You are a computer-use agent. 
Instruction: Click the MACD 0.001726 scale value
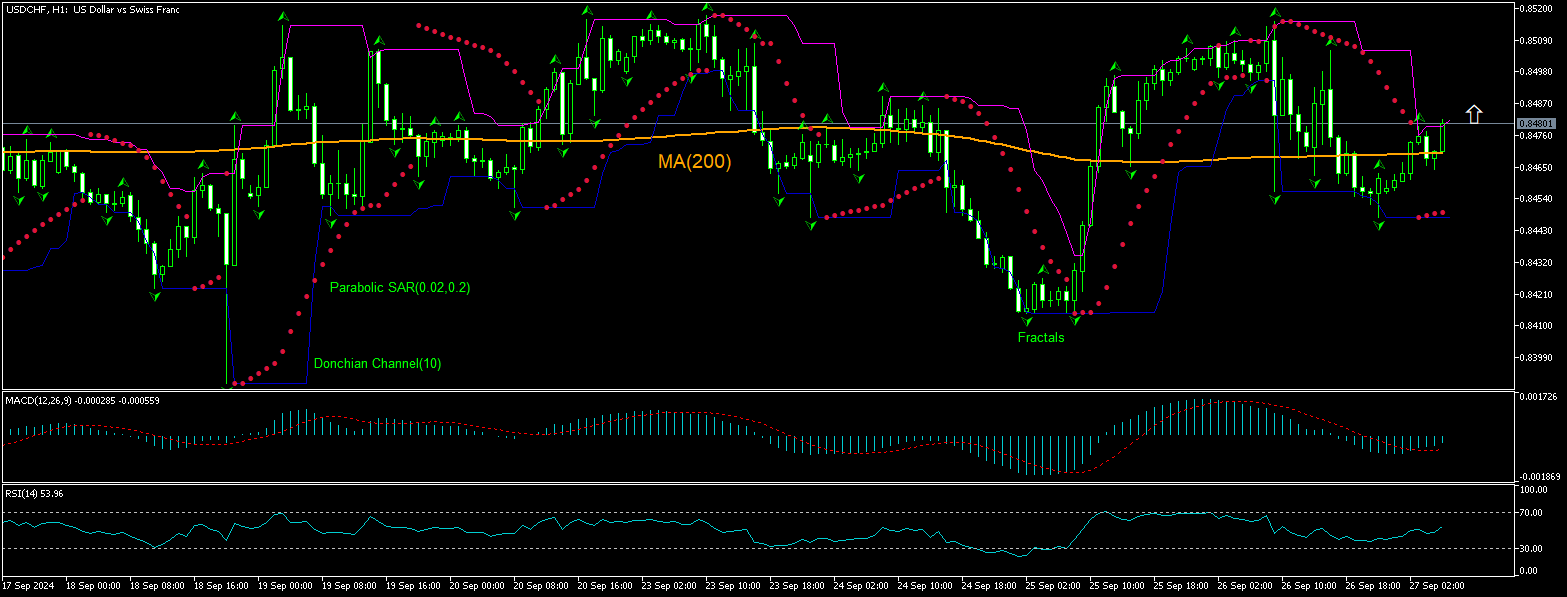click(x=1538, y=399)
